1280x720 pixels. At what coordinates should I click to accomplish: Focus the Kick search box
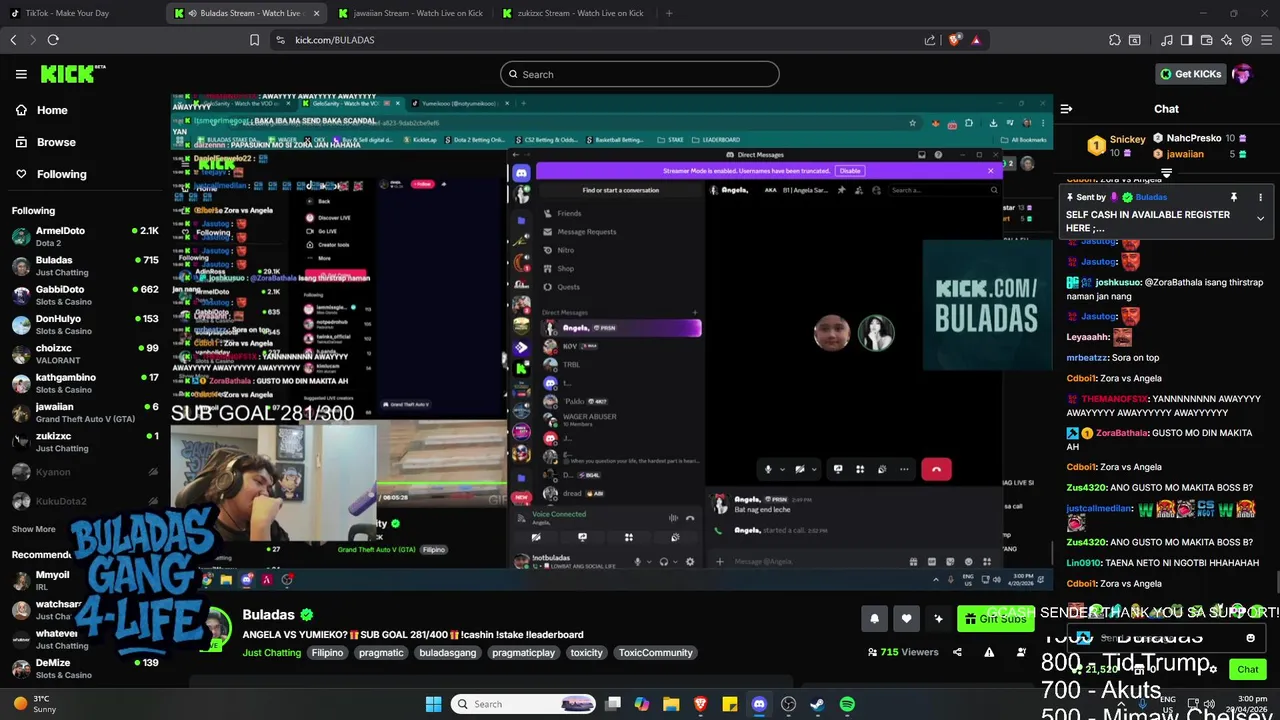640,74
